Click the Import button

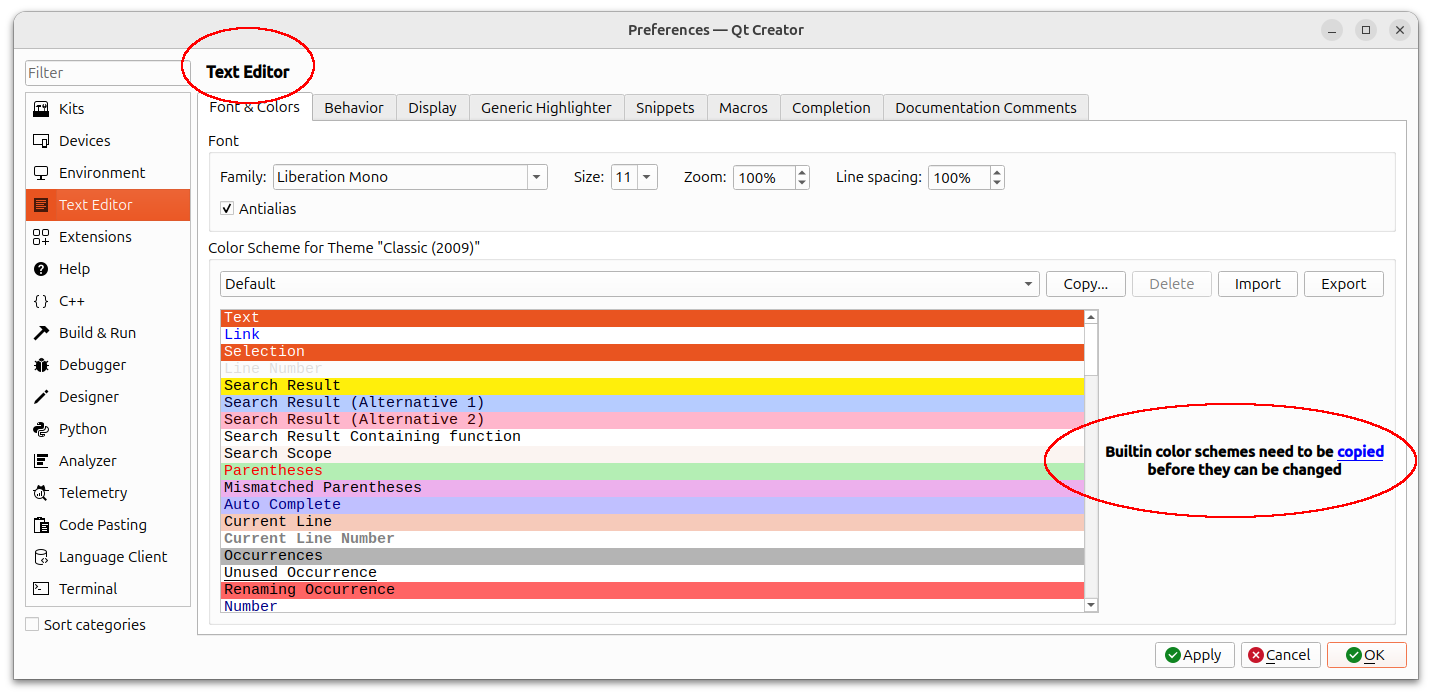(1258, 284)
